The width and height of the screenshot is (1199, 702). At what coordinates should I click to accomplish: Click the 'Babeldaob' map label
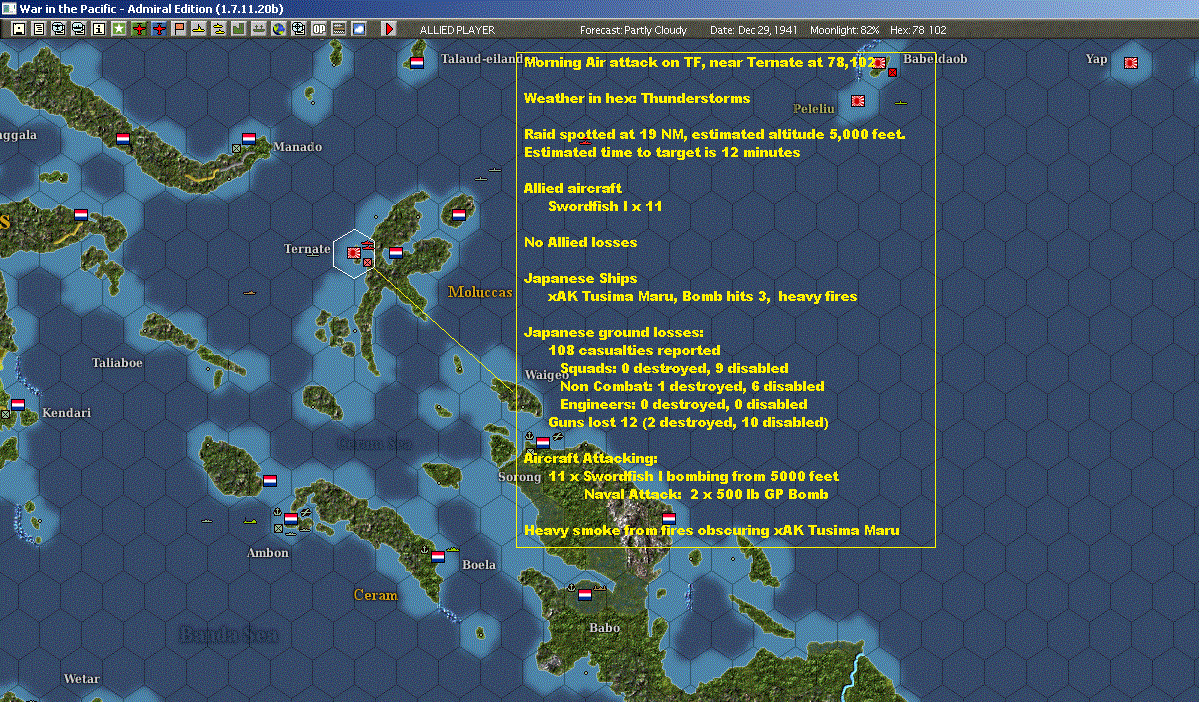[x=935, y=59]
